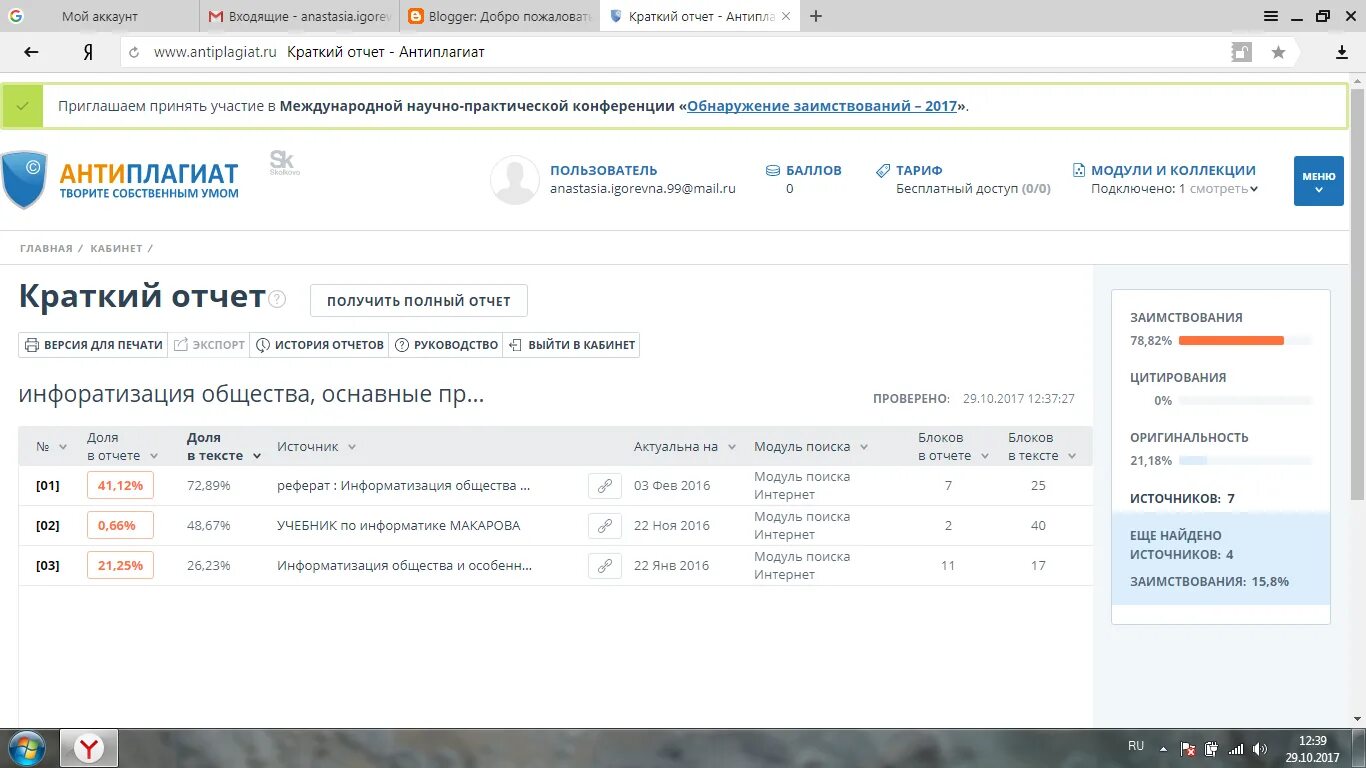Open source УЧЕБНИК по информатике МАКАРОВА
Viewport: 1366px width, 768px height.
pyautogui.click(x=398, y=525)
